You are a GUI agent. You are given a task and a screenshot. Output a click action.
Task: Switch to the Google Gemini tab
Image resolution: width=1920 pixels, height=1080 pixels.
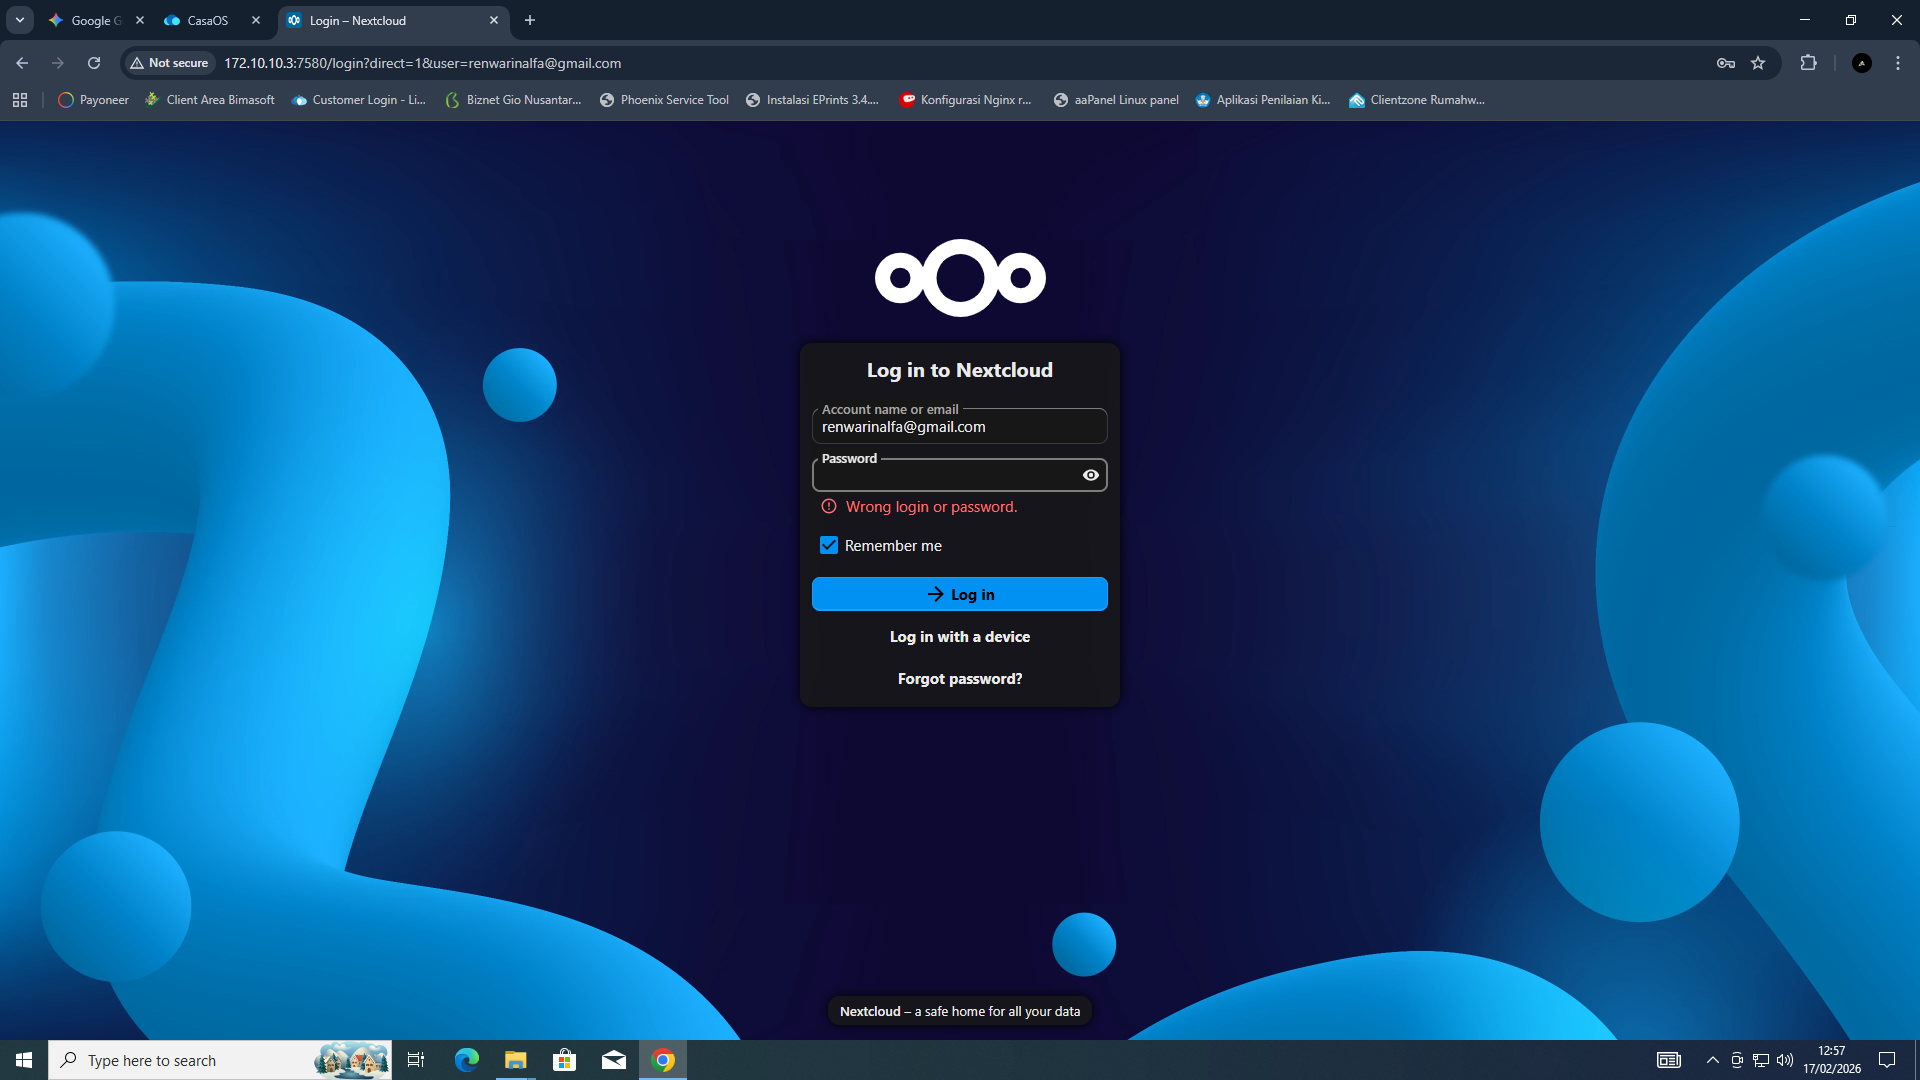point(90,20)
